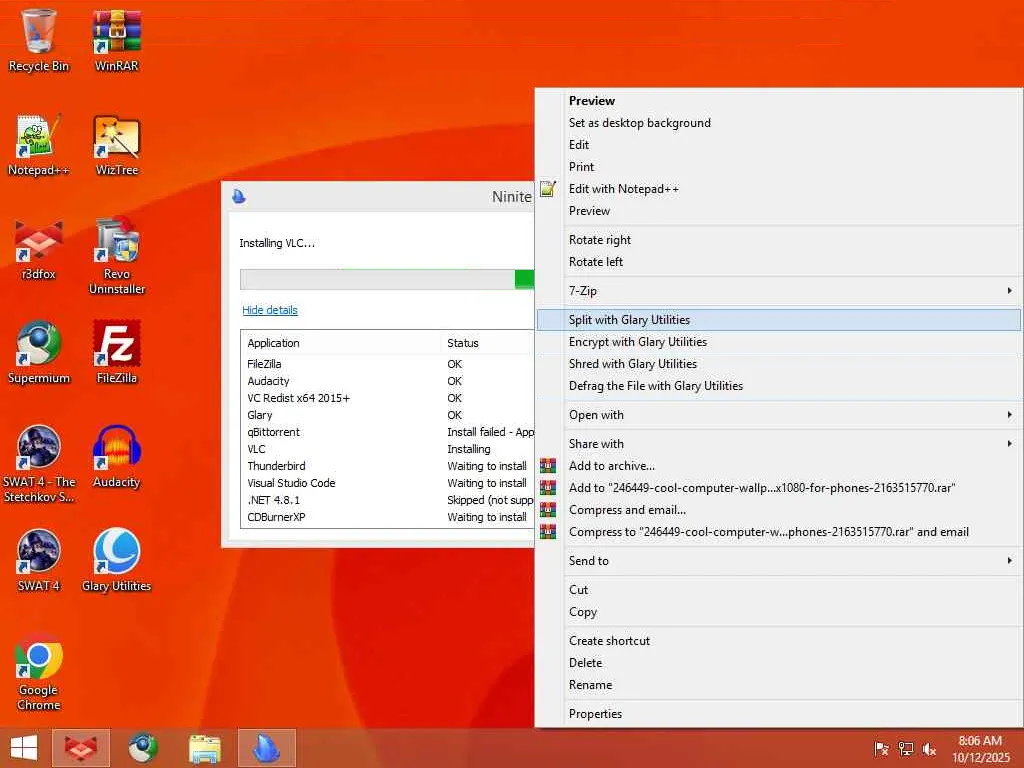Switch to the Ninite taskbar button
Viewport: 1024px width, 768px height.
click(x=266, y=748)
